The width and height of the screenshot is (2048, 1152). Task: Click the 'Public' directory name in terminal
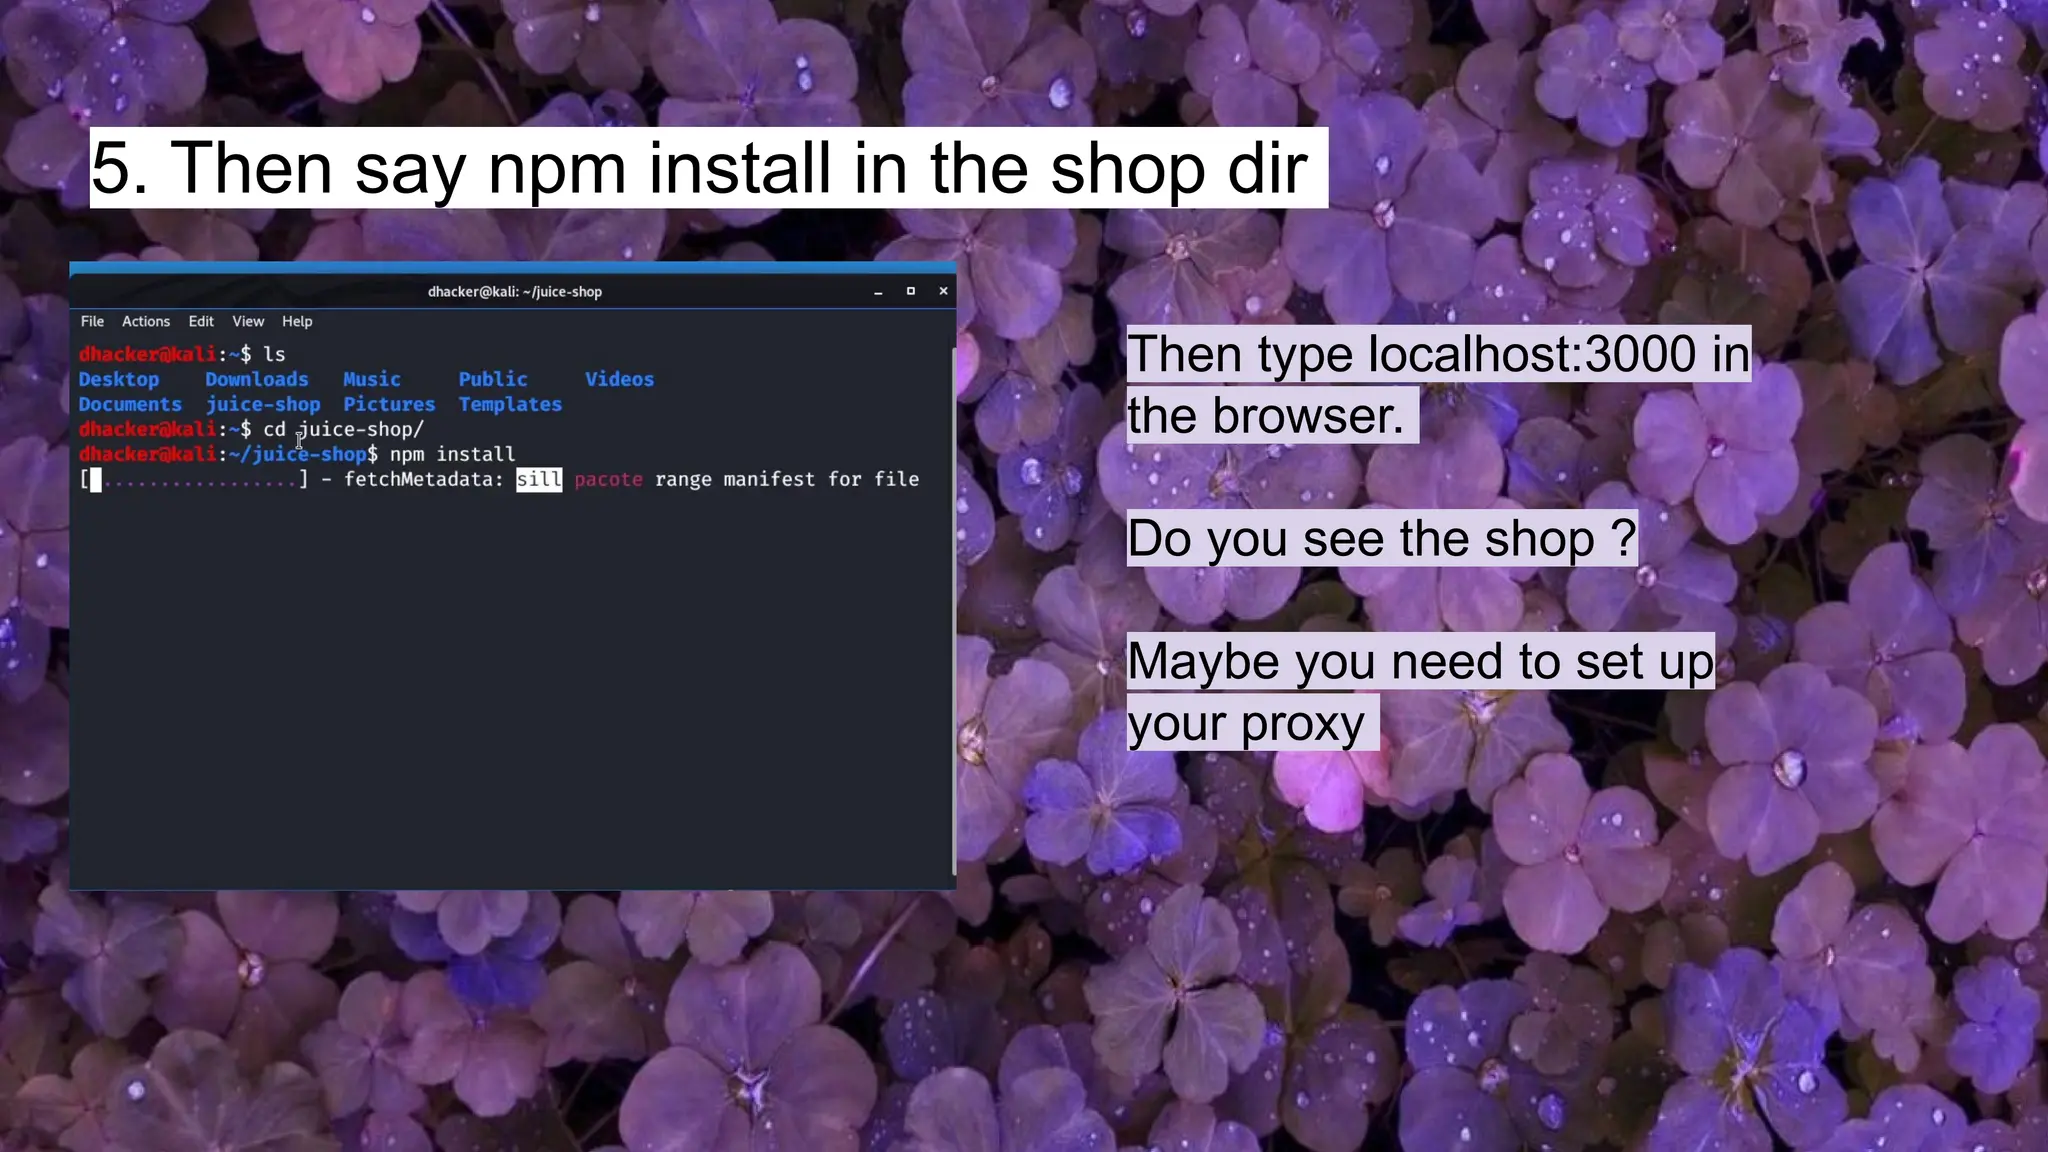pyautogui.click(x=493, y=379)
